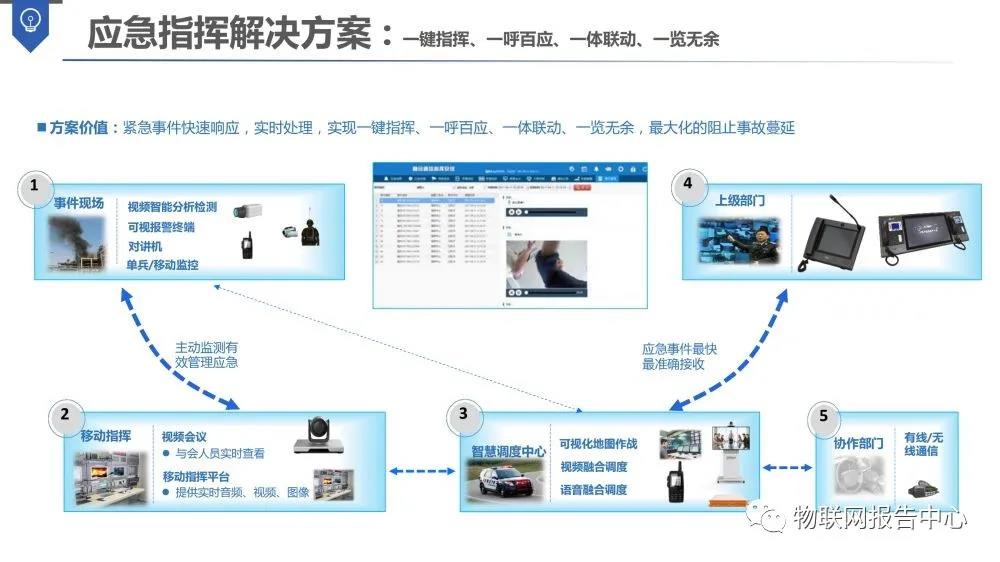
Task: Click the lightbulb icon in the title bar
Action: [31, 19]
